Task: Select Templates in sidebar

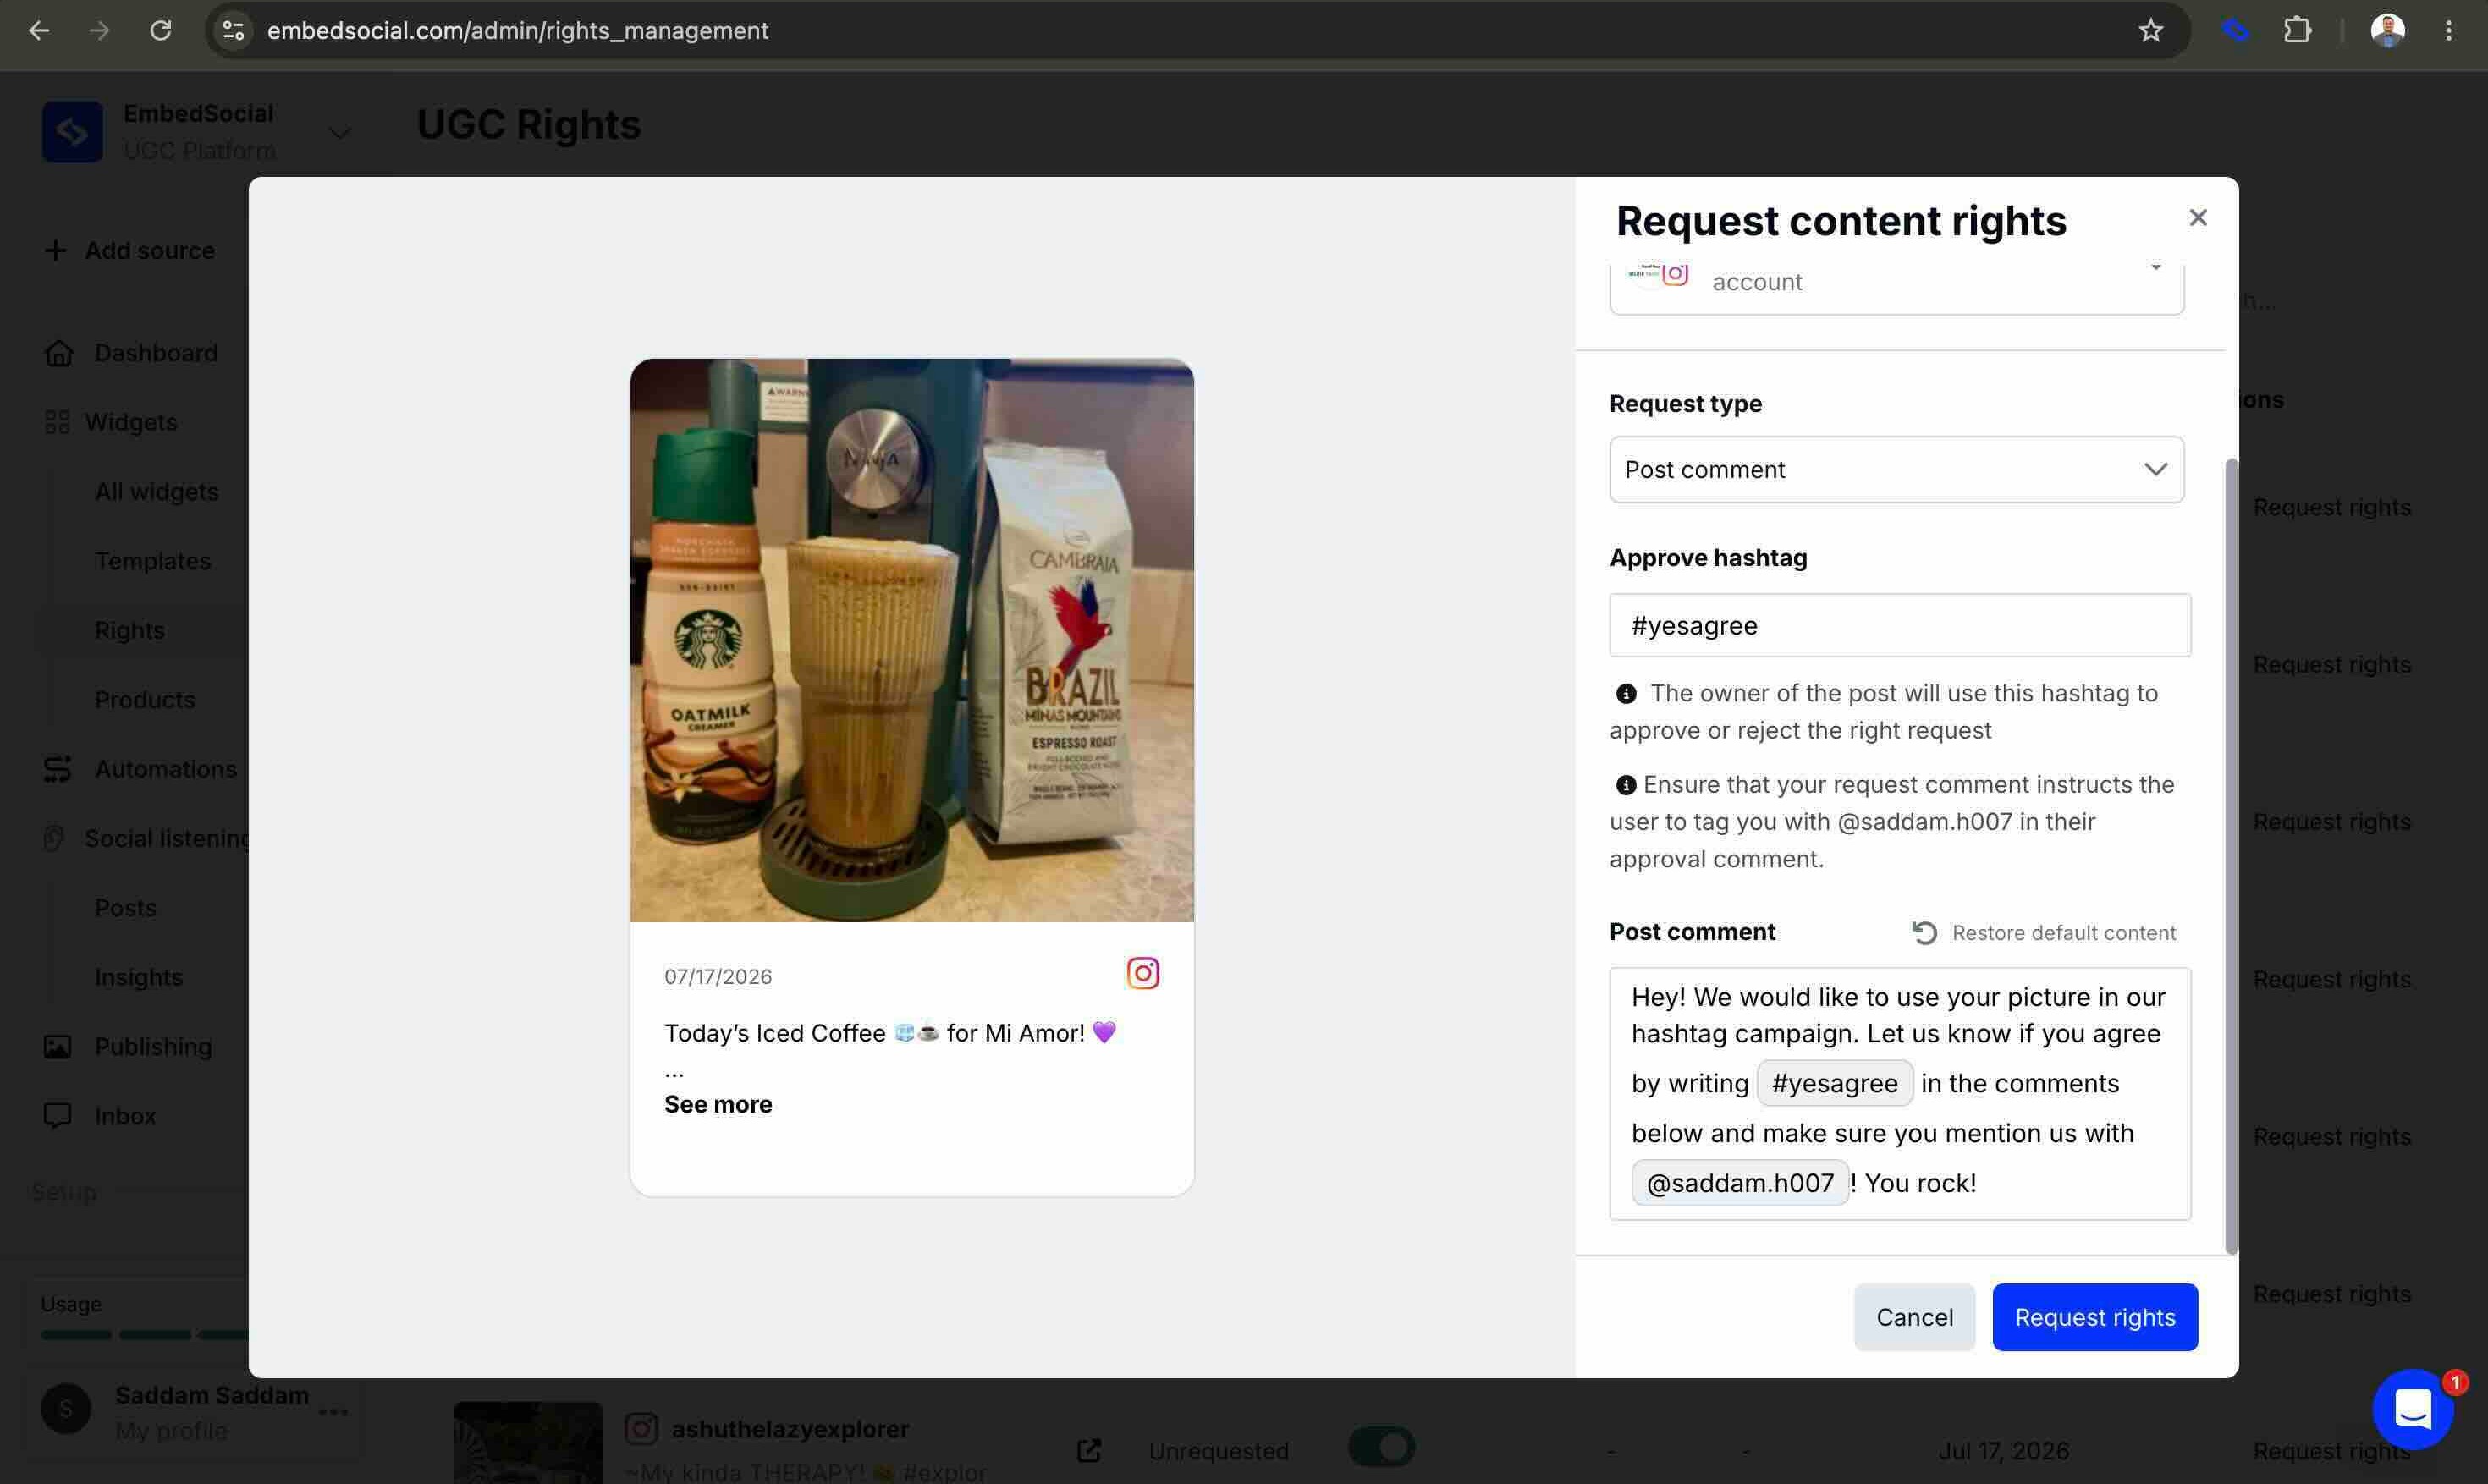Action: 152,561
